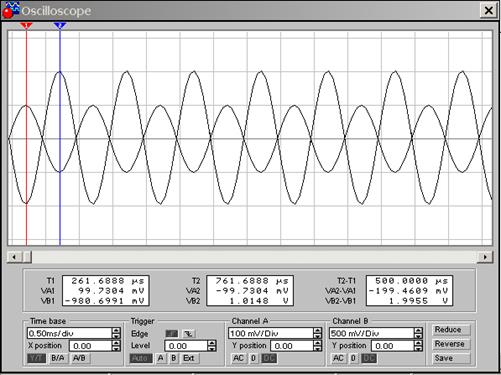Adjust Channel A 100 mV/Div spinner
This screenshot has height=375, width=501.
tap(318, 333)
